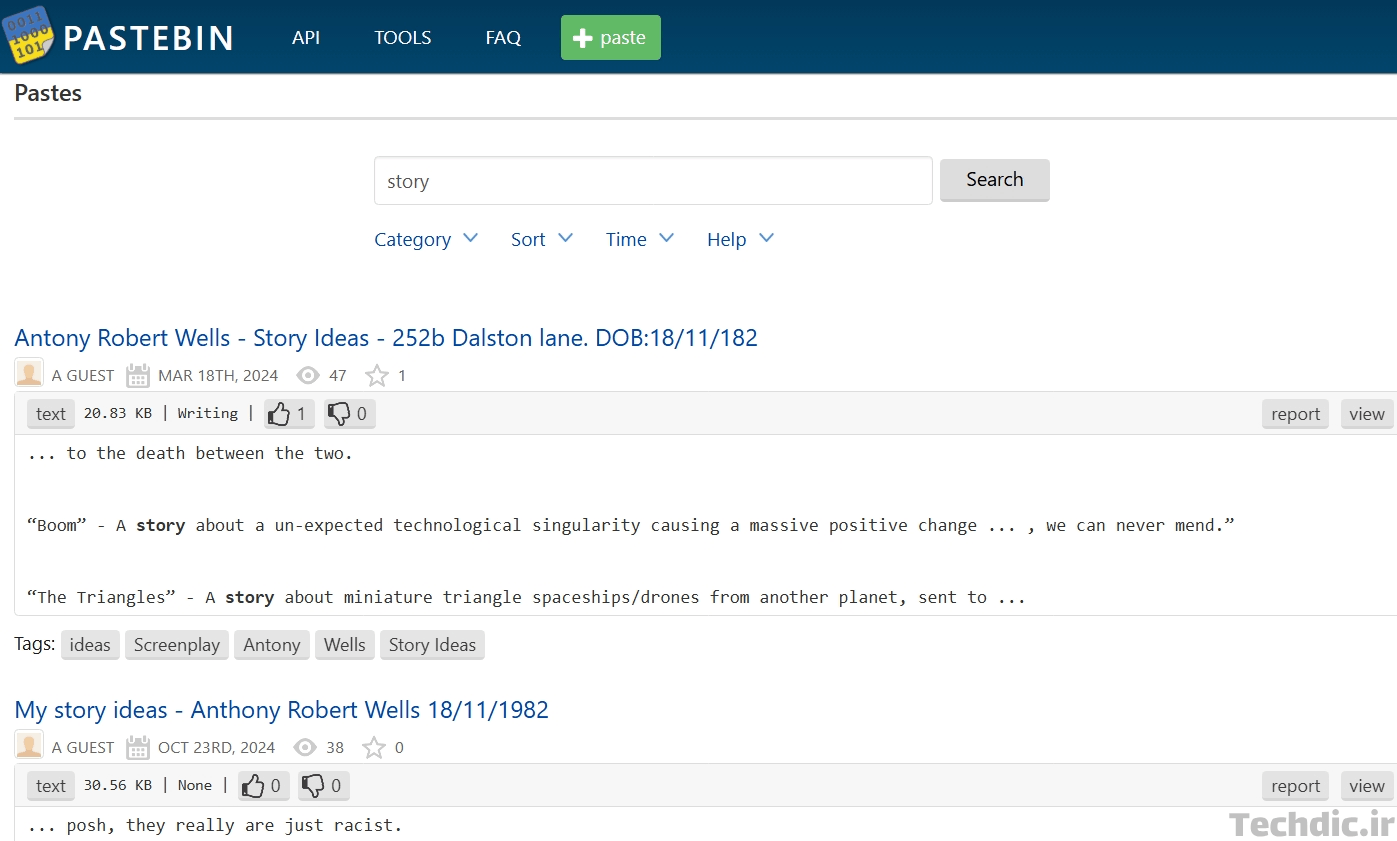Expand the Sort dropdown
Screen dimensions: 1397x841
pos(542,239)
